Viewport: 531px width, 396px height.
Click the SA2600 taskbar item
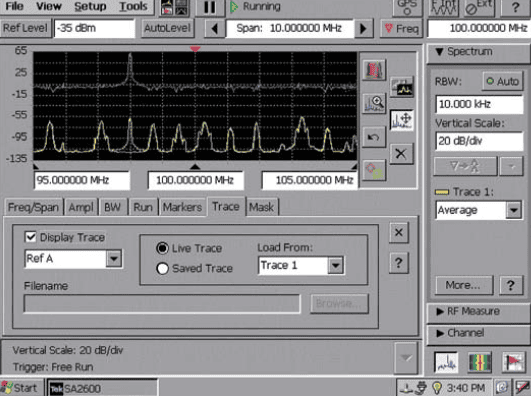(x=102, y=388)
